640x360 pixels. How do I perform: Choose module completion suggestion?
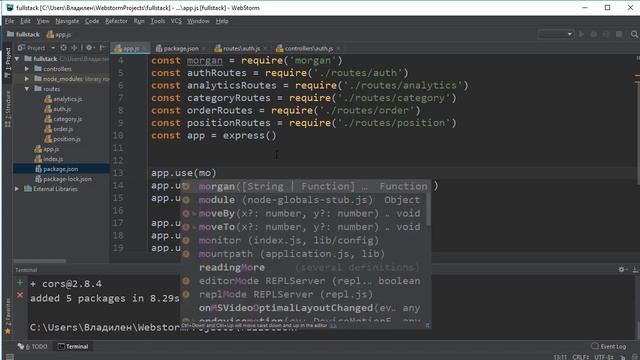pyautogui.click(x=305, y=200)
